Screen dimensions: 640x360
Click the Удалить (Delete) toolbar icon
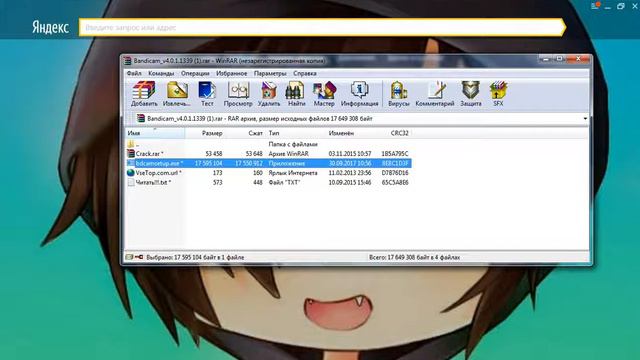click(269, 90)
